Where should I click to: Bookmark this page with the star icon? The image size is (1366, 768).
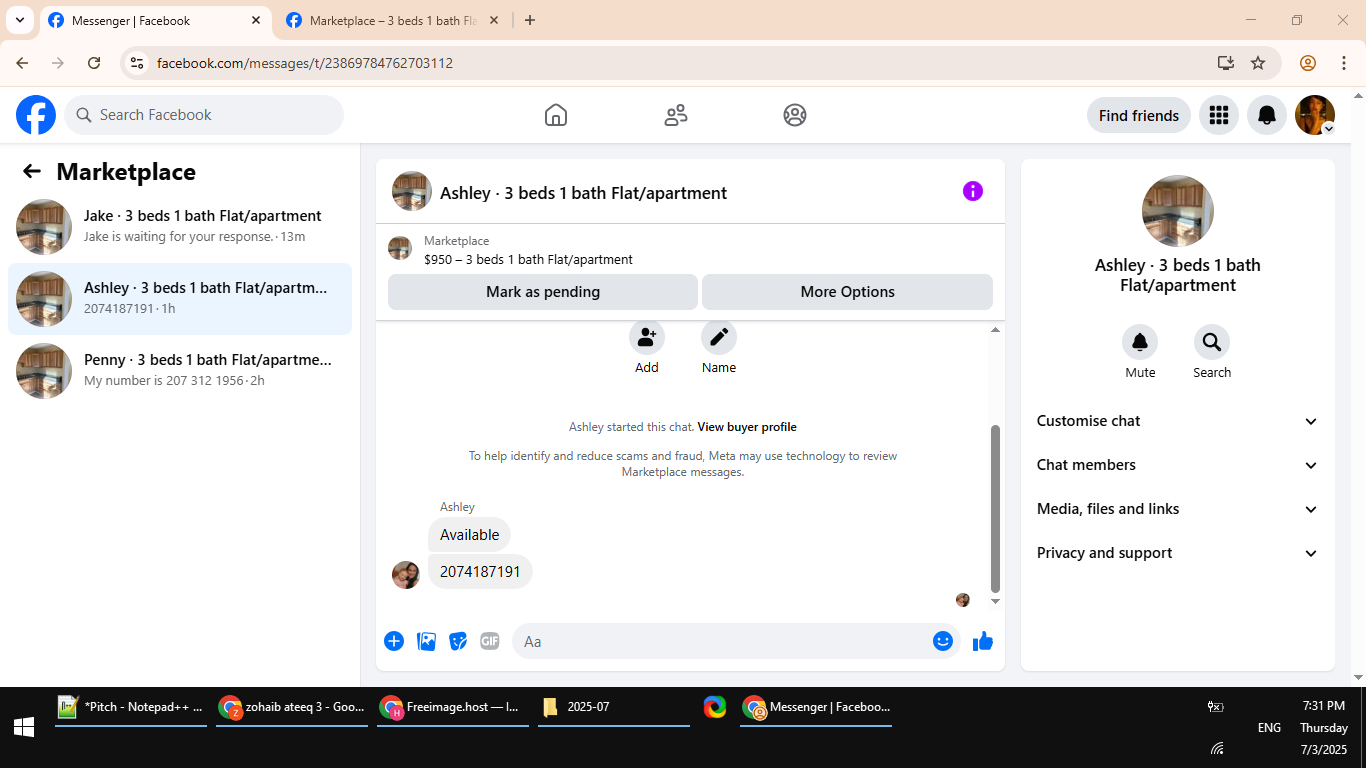1258,63
